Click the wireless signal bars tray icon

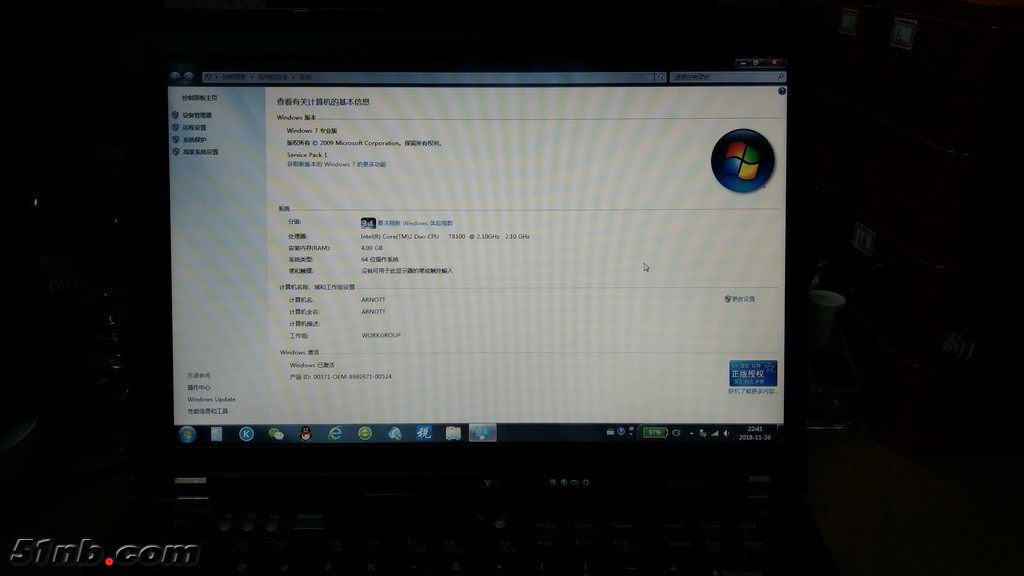(714, 433)
